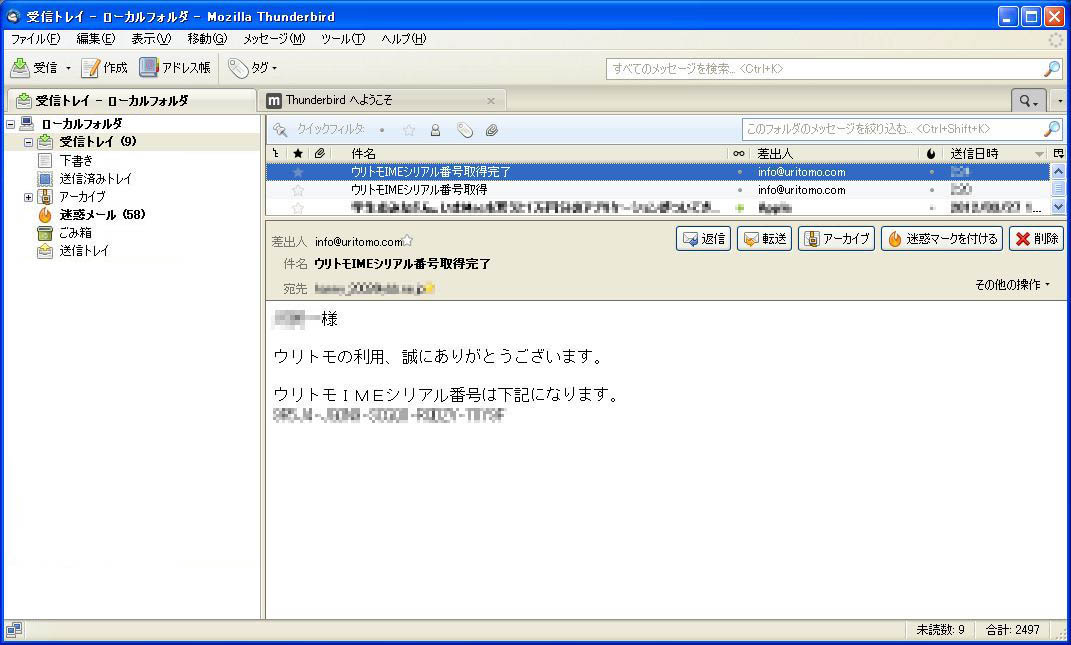Screen dimensions: 1071x645
Task: Expand the アーカイブ folder tree
Action: coord(28,197)
